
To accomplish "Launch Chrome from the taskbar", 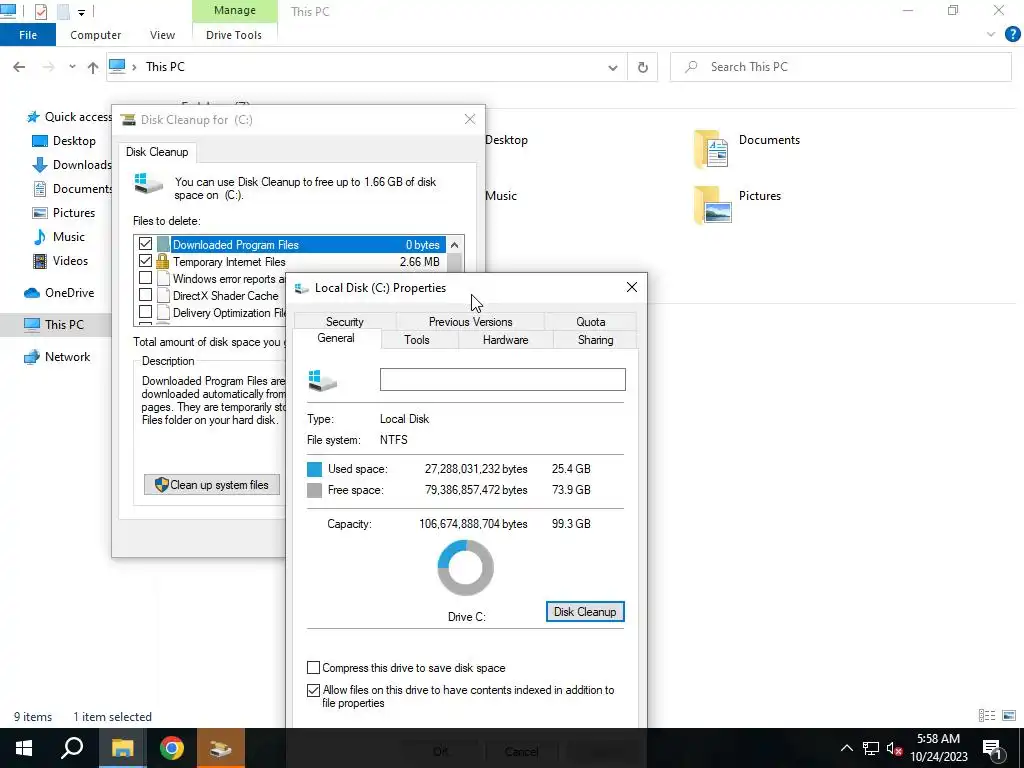I will [x=171, y=748].
